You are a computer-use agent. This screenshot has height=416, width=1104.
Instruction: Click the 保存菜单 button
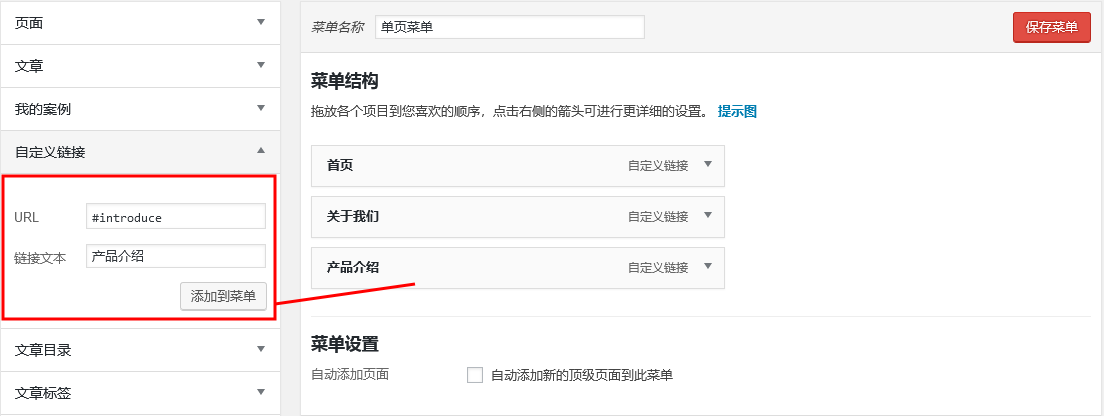click(x=1051, y=27)
